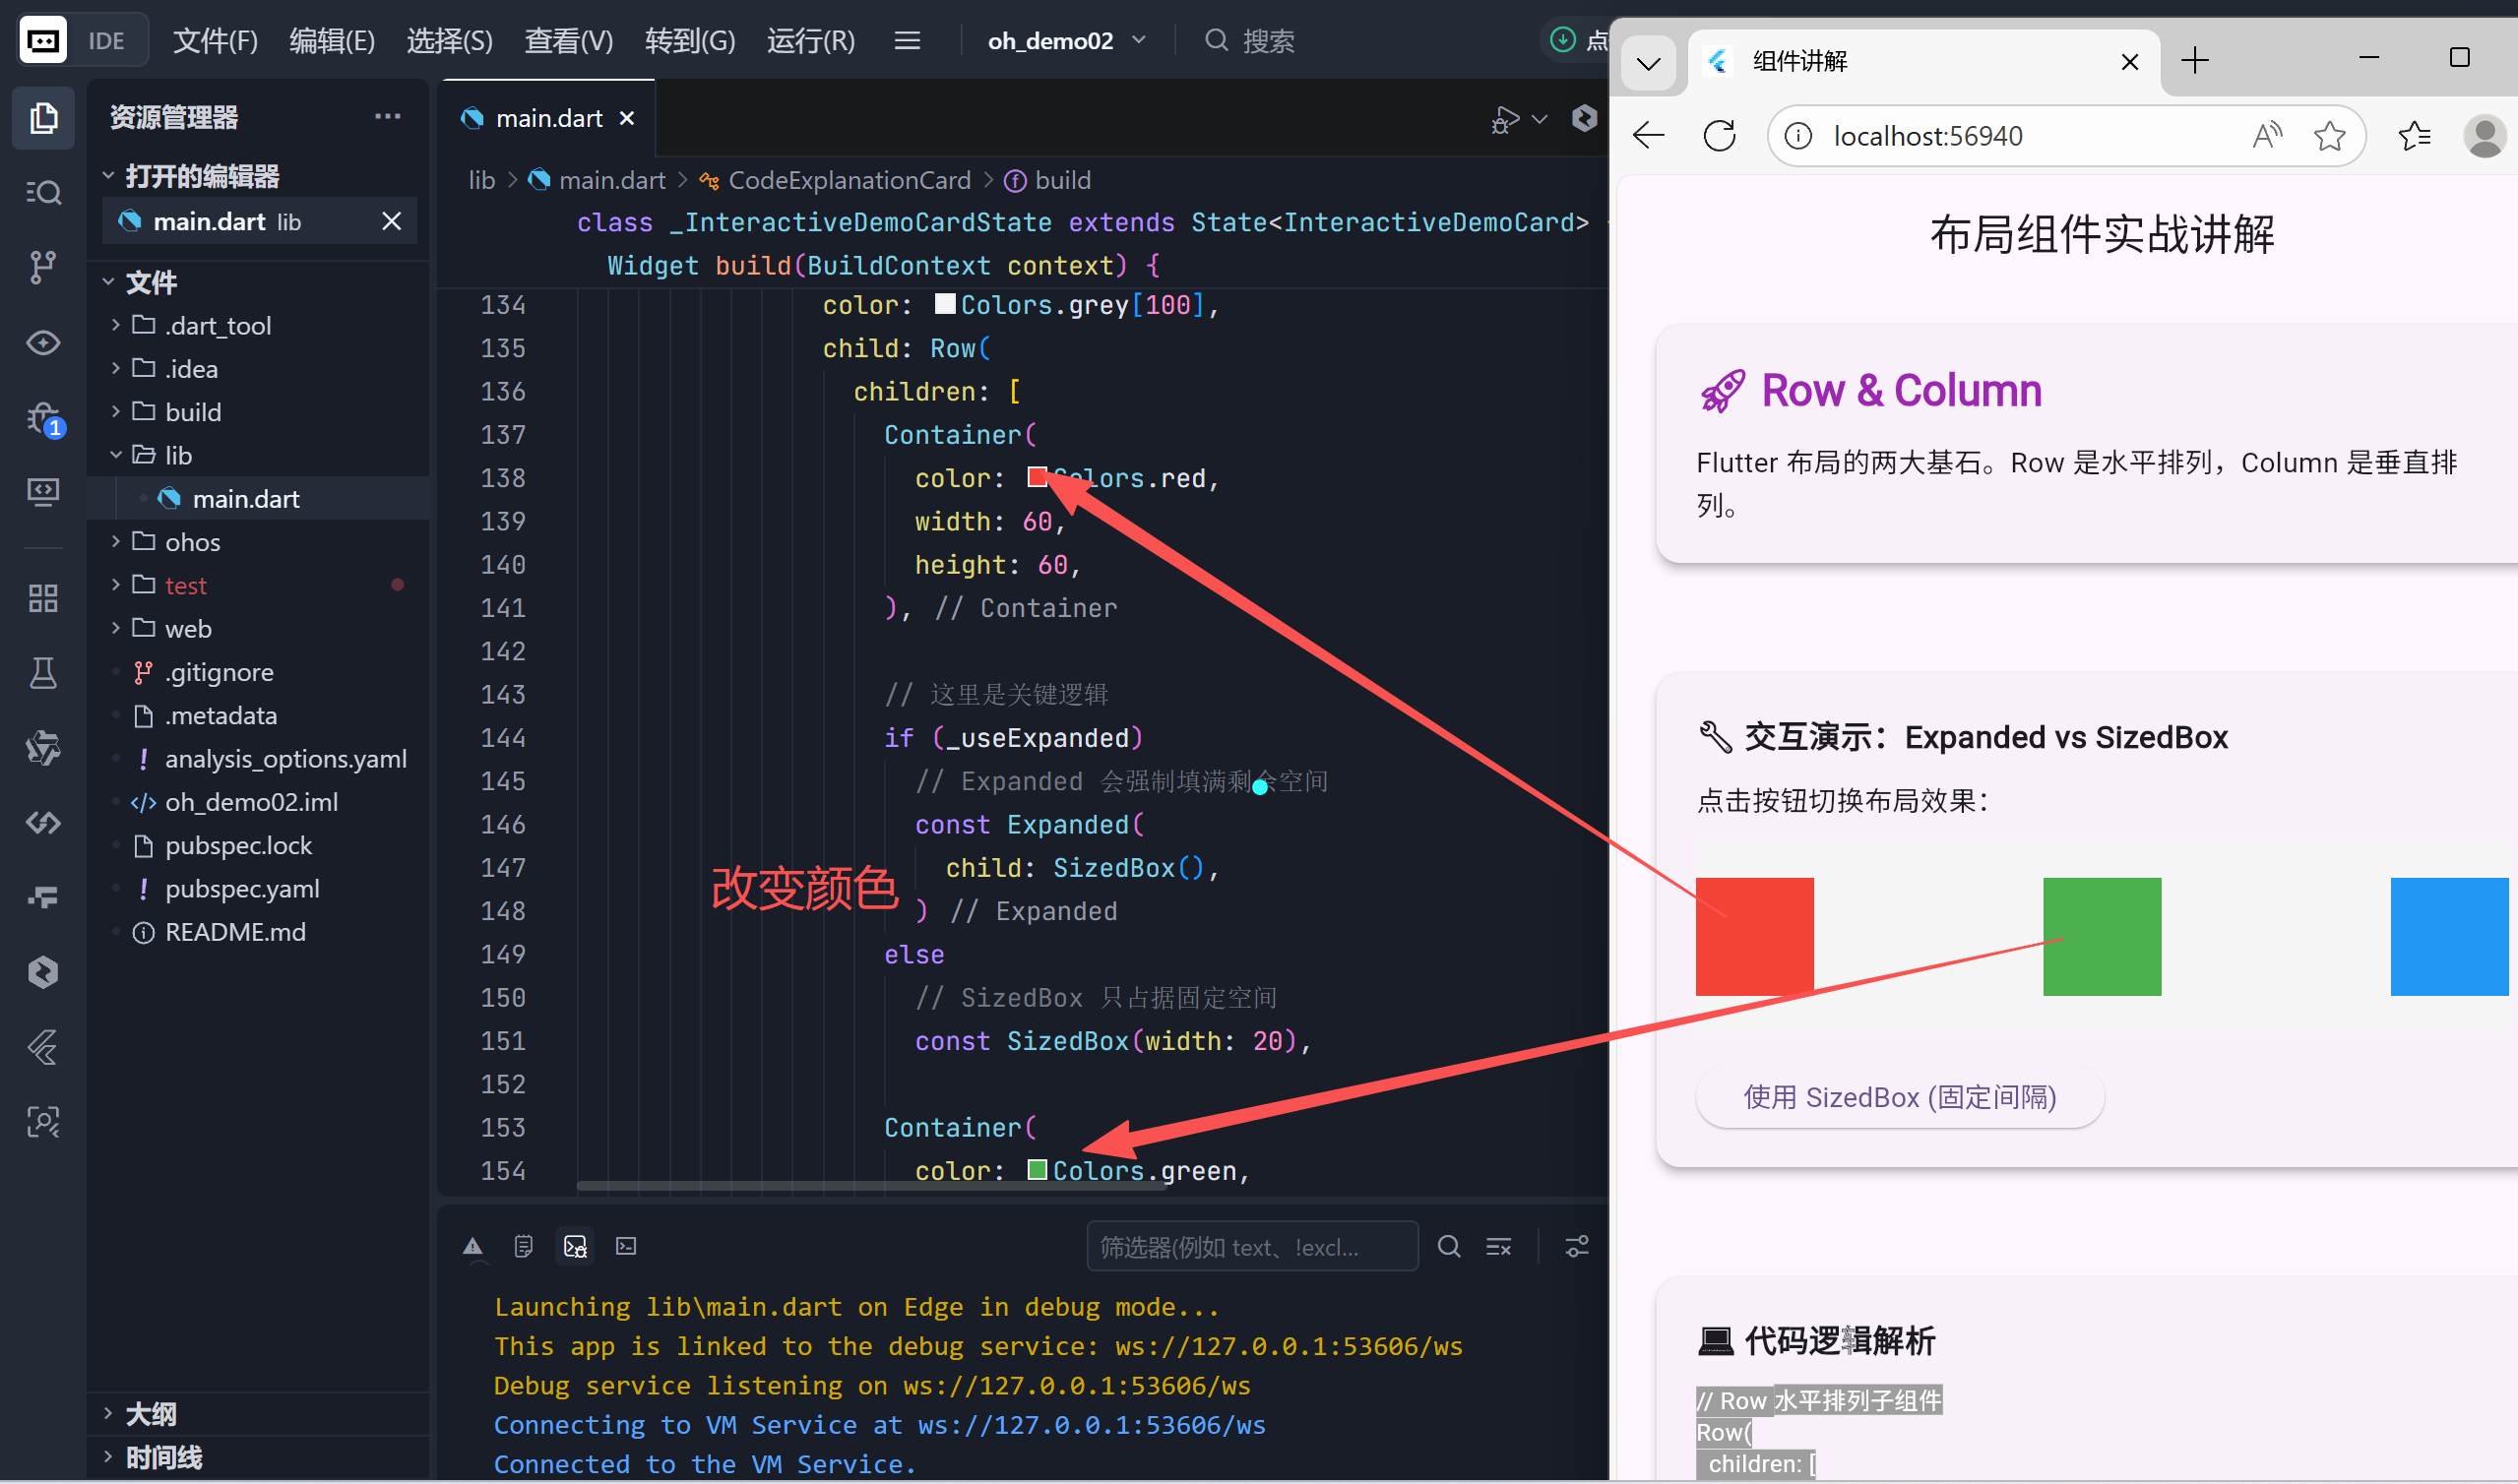Open the extensions grid icon
This screenshot has width=2518, height=1484.
[x=42, y=598]
